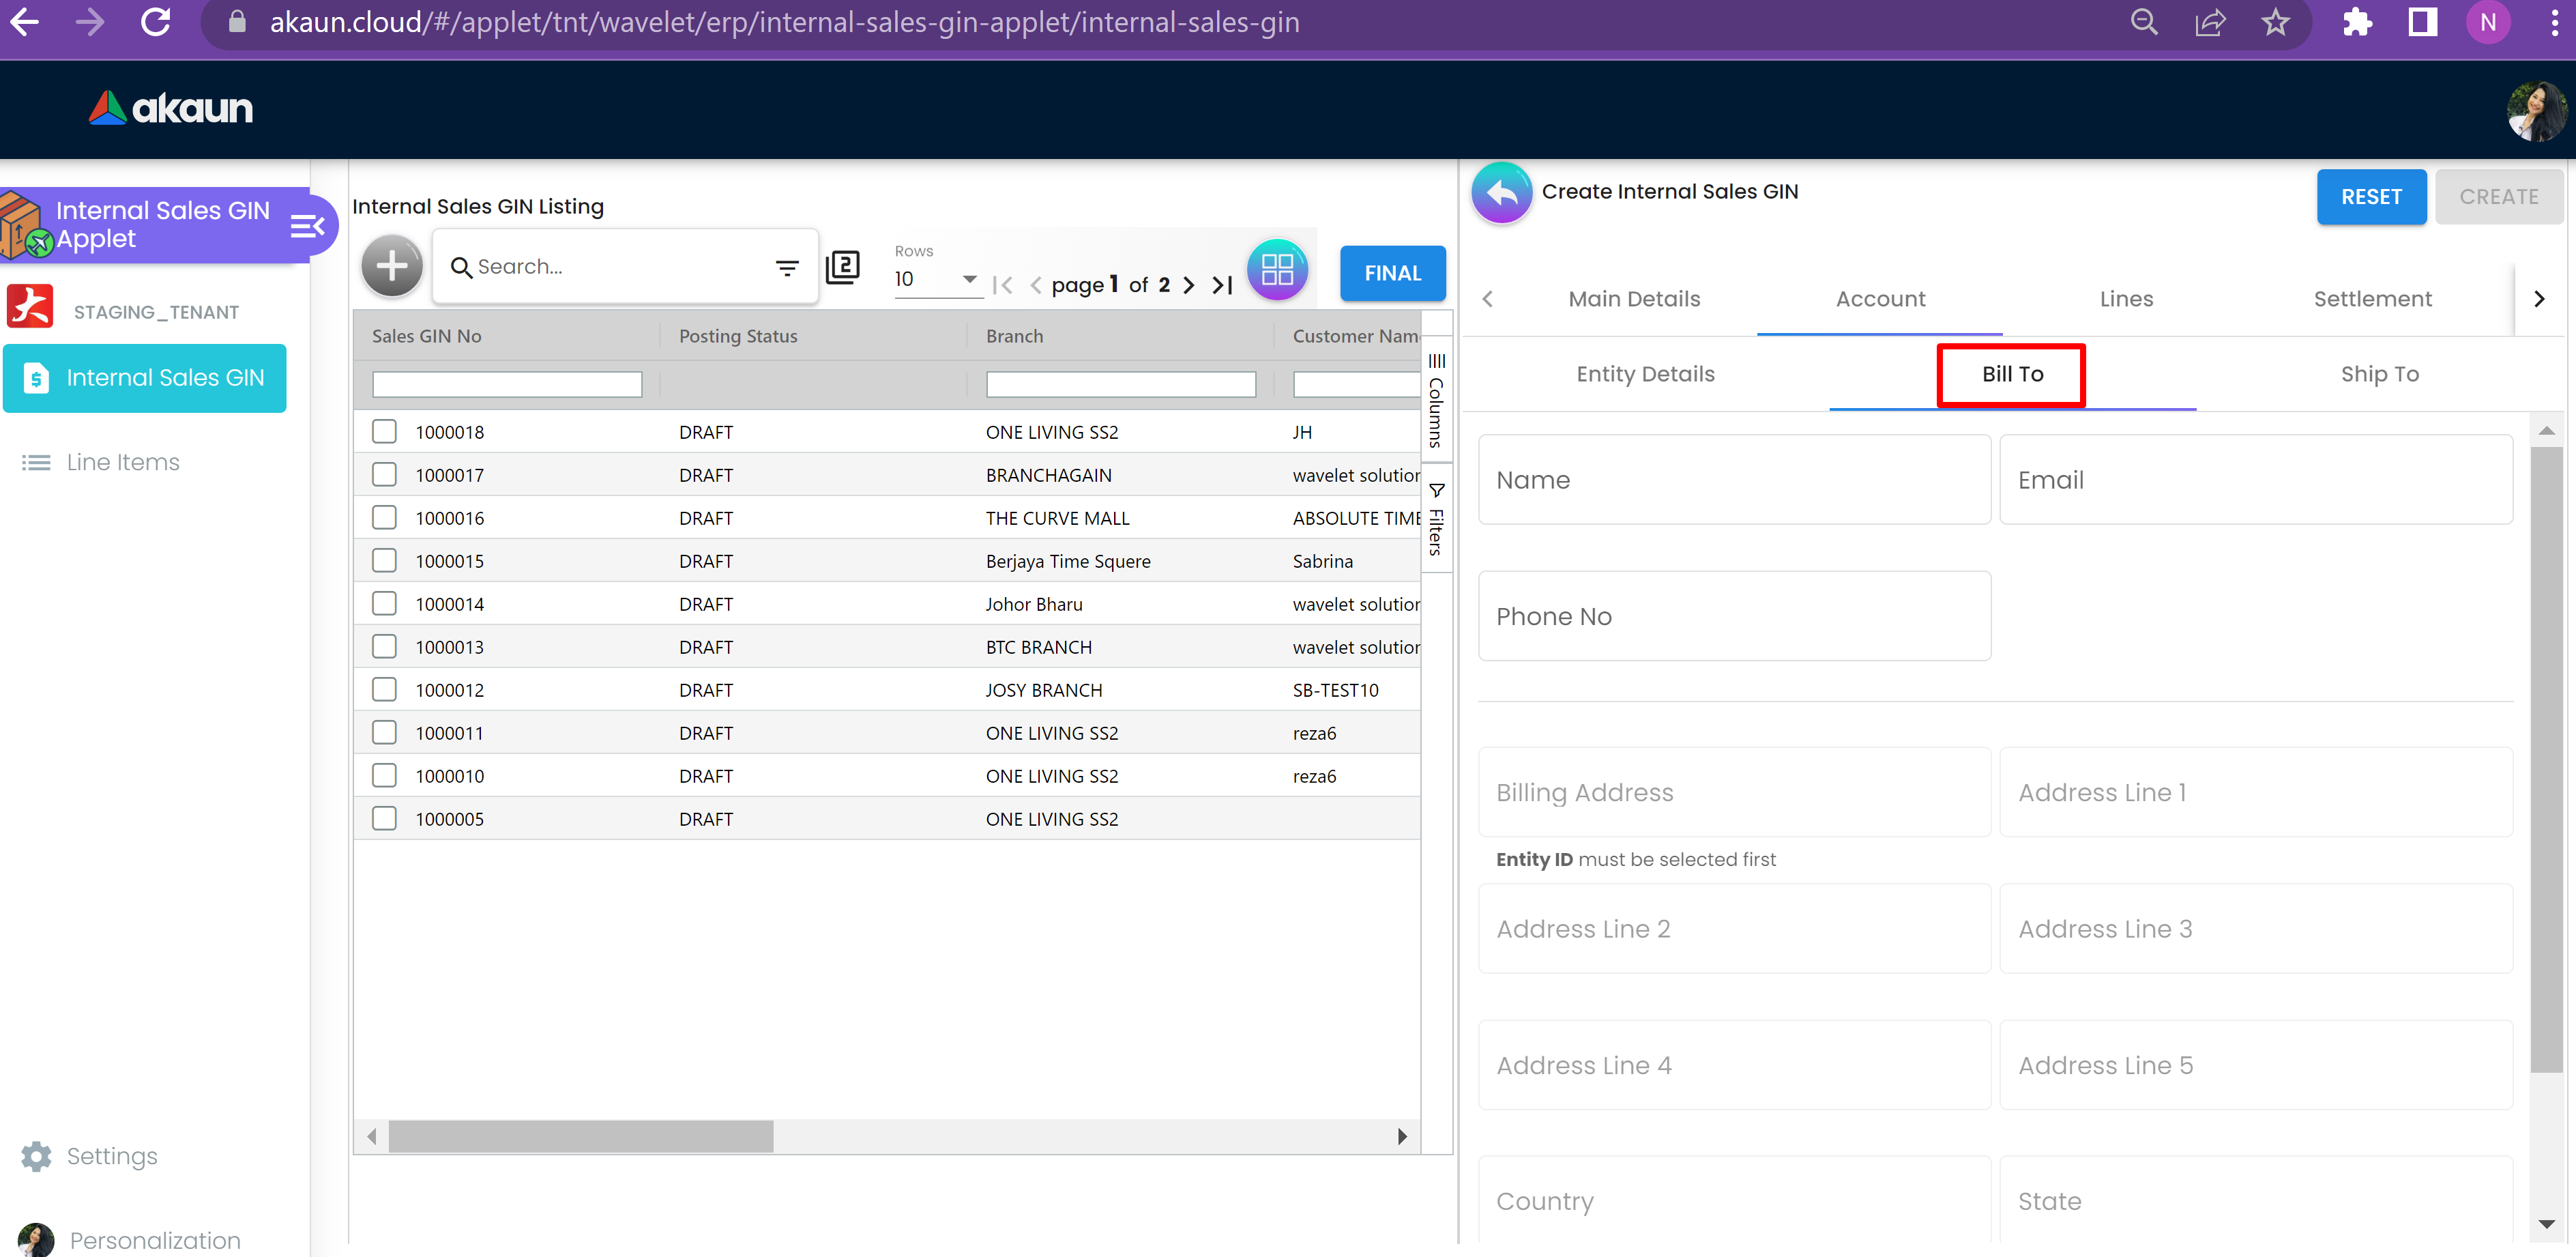Check the box next to 1000005
The image size is (2576, 1257).
[x=384, y=819]
